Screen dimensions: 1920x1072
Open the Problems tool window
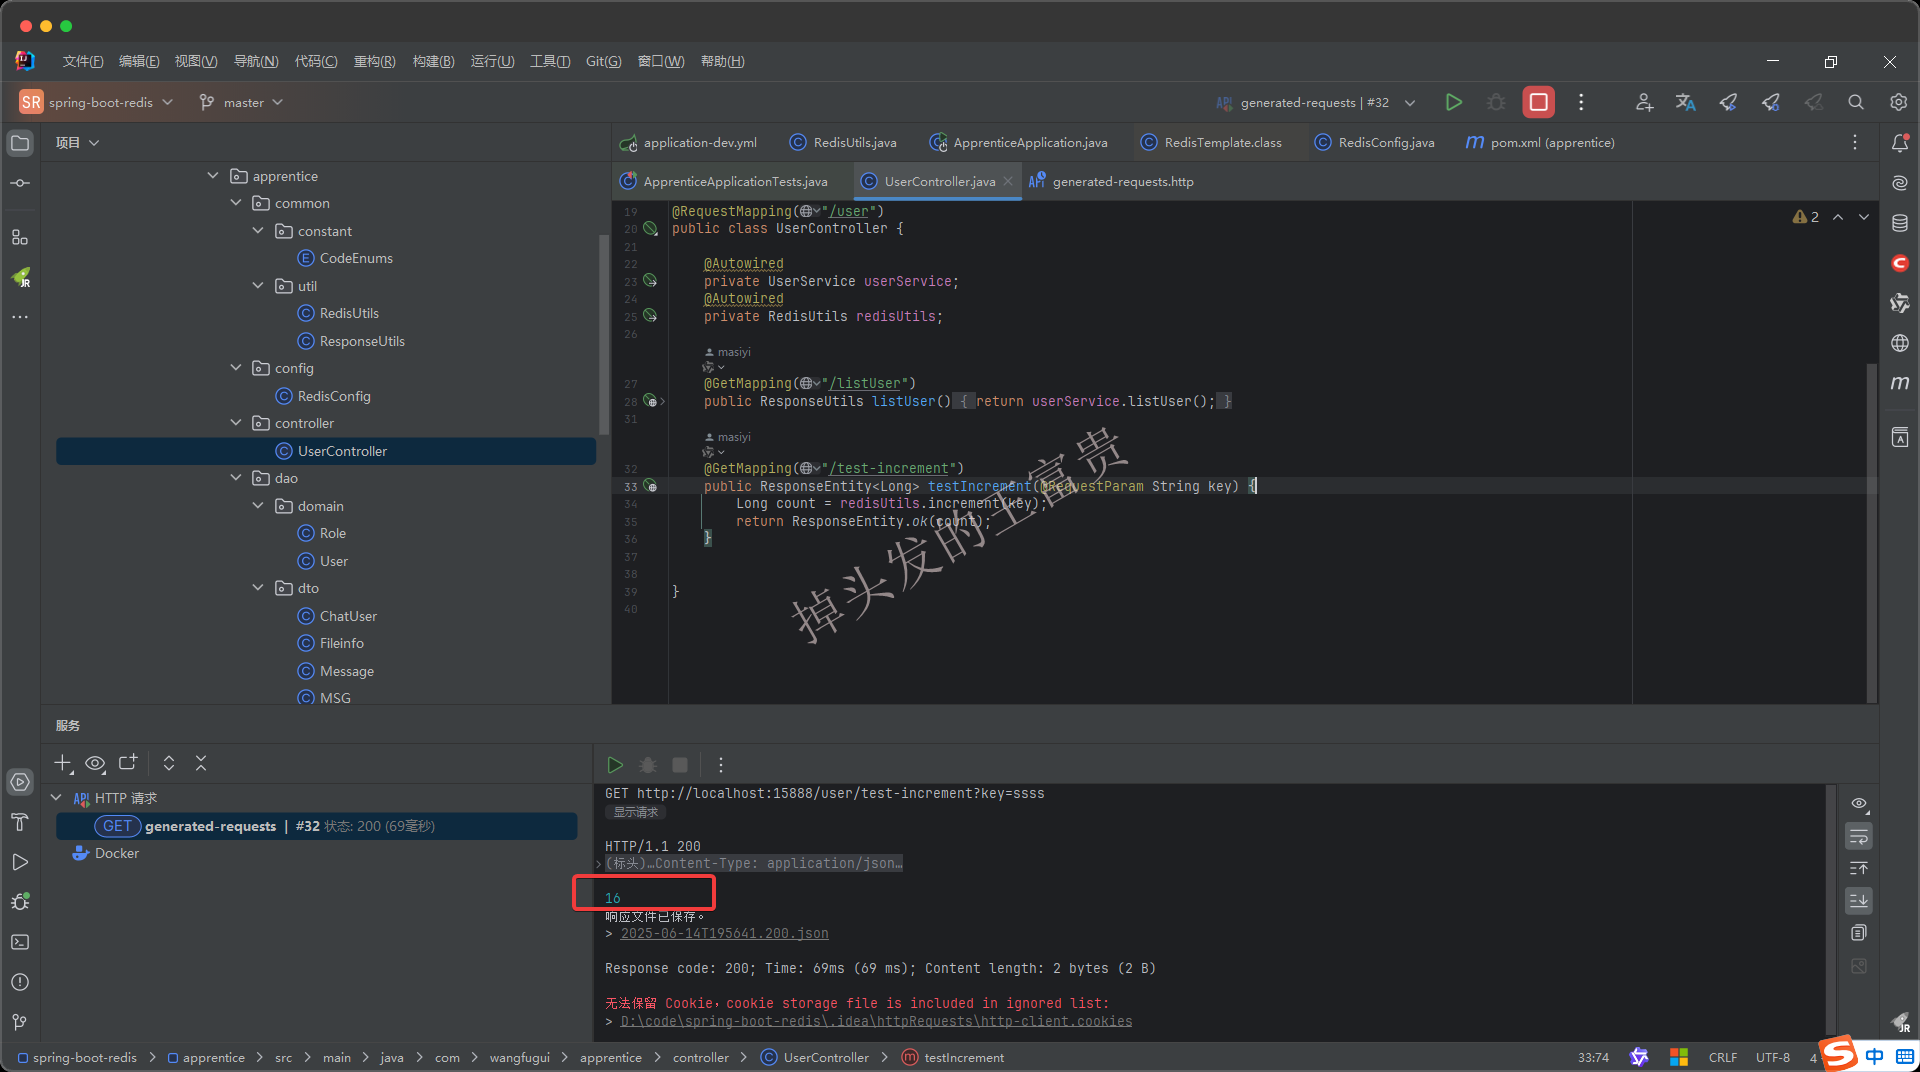click(x=20, y=982)
